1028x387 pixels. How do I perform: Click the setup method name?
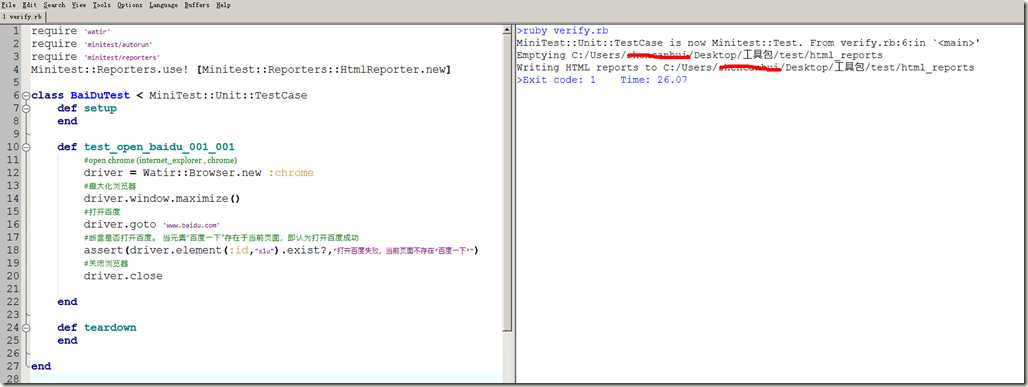coord(100,109)
